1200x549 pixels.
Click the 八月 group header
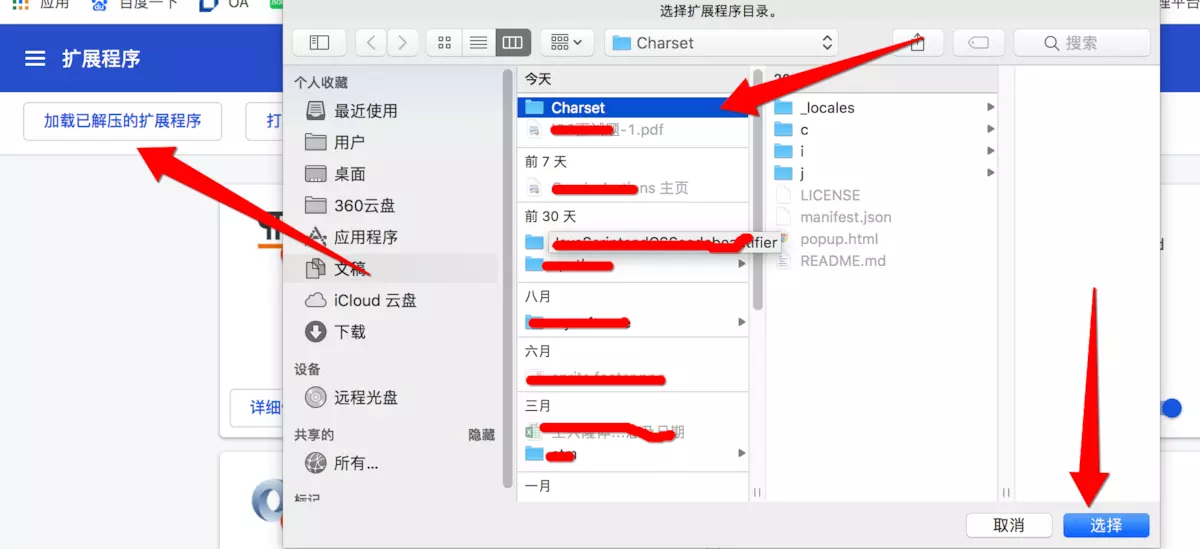pos(538,297)
